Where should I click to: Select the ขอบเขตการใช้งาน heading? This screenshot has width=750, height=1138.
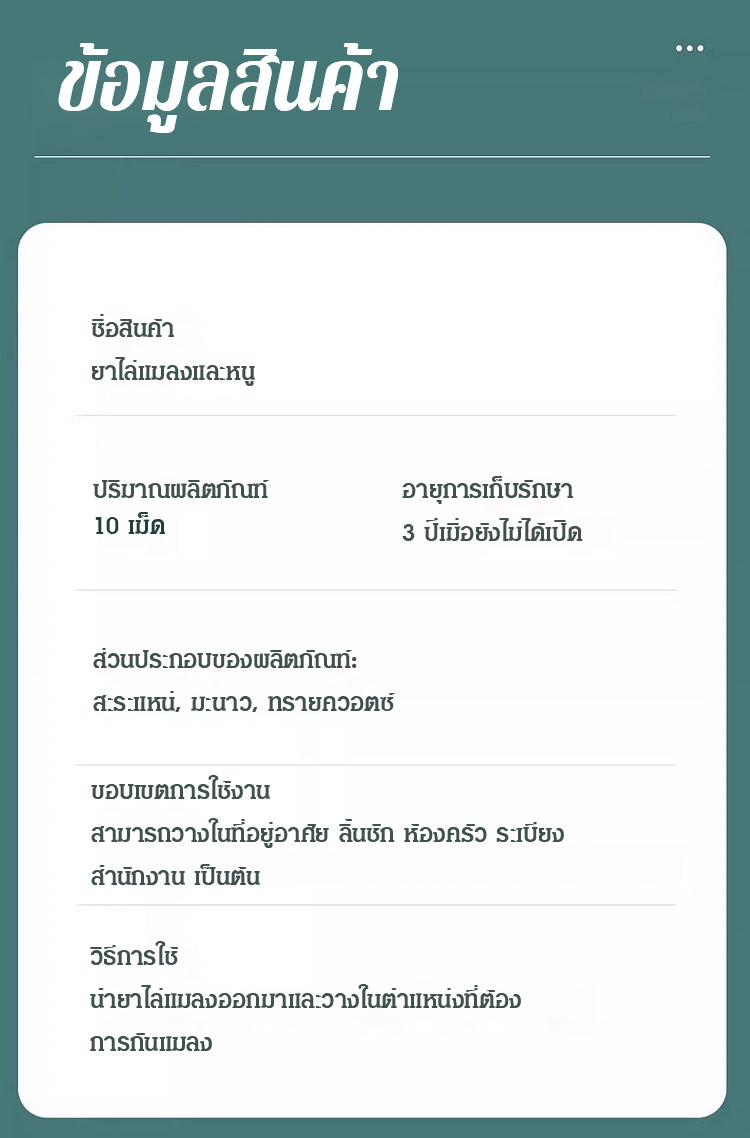tap(180, 790)
